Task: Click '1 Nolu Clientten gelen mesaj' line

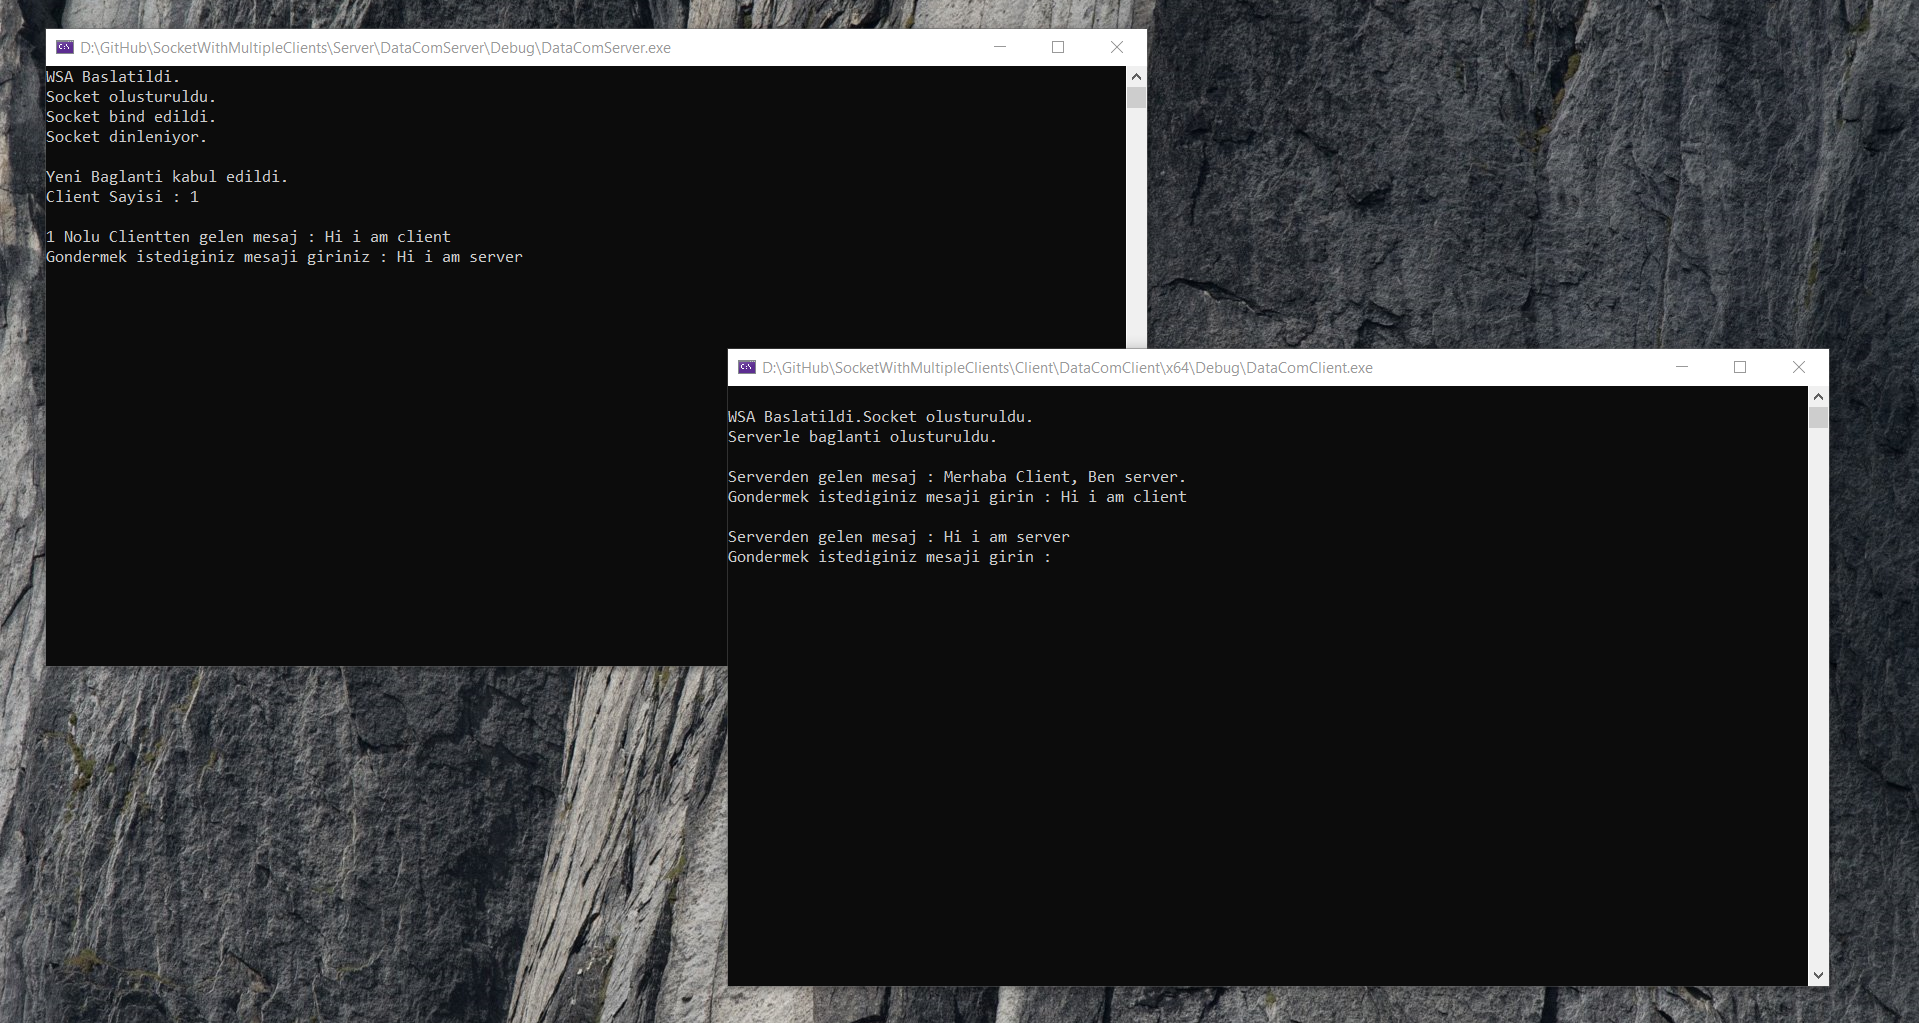Action: [x=248, y=237]
